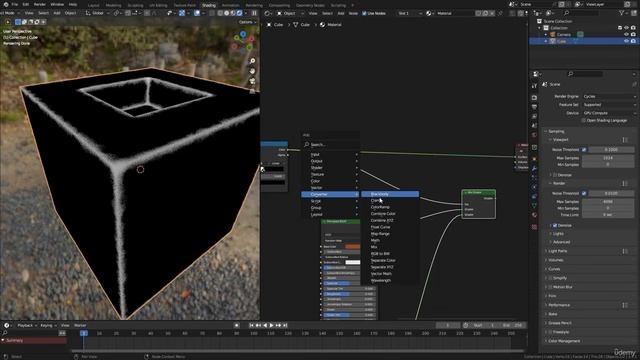Toggle Viewport Denoise checkbox
Screen dimensions: 640x360
tap(555, 175)
